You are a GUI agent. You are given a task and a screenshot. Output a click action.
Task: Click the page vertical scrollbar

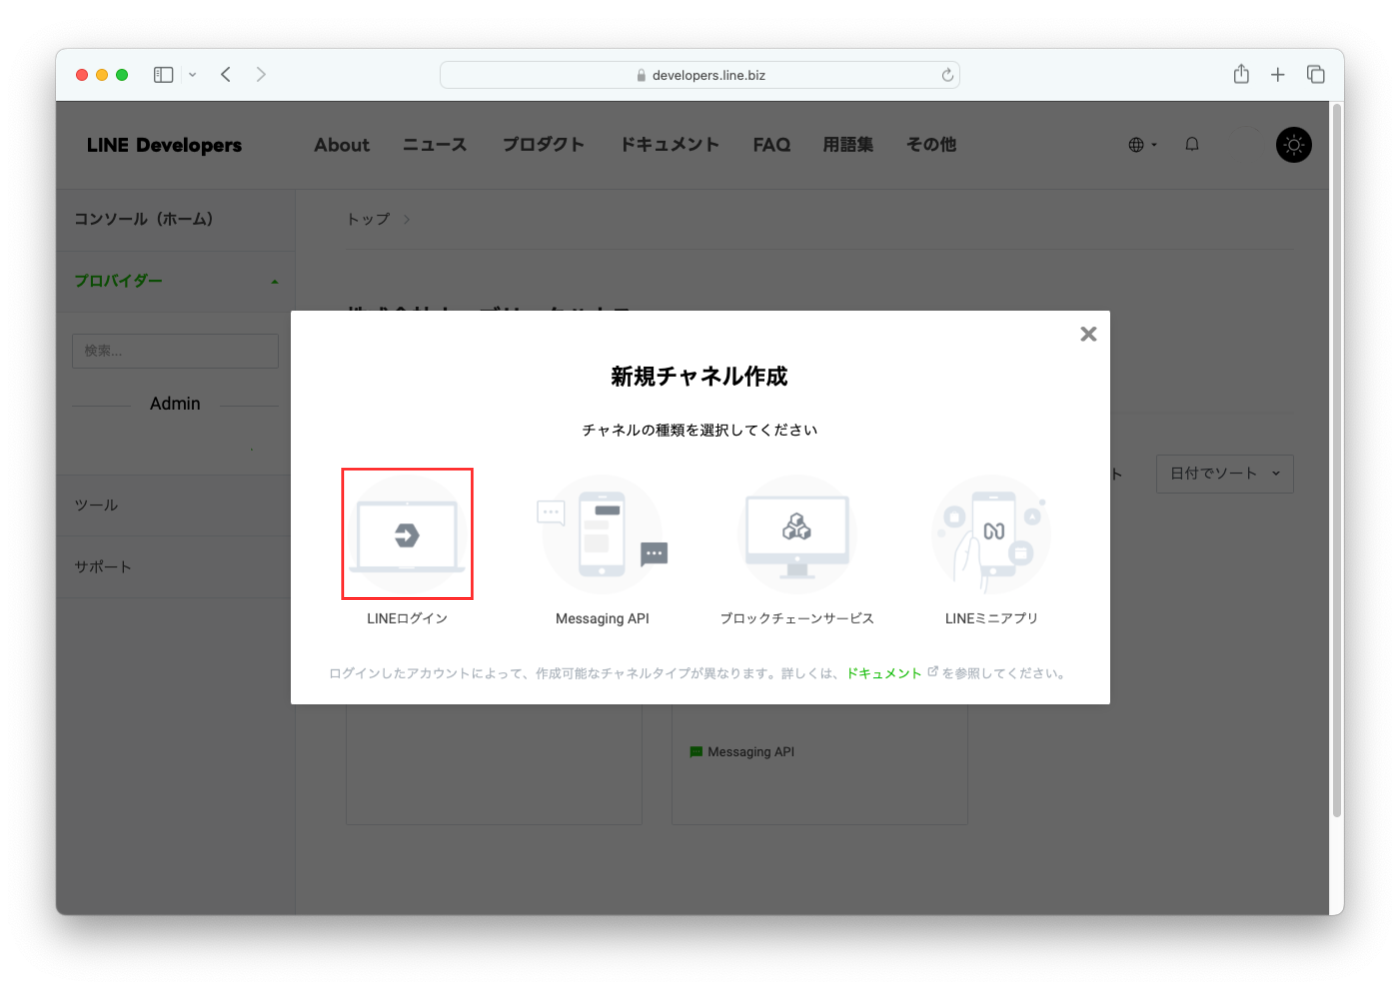pyautogui.click(x=1337, y=460)
